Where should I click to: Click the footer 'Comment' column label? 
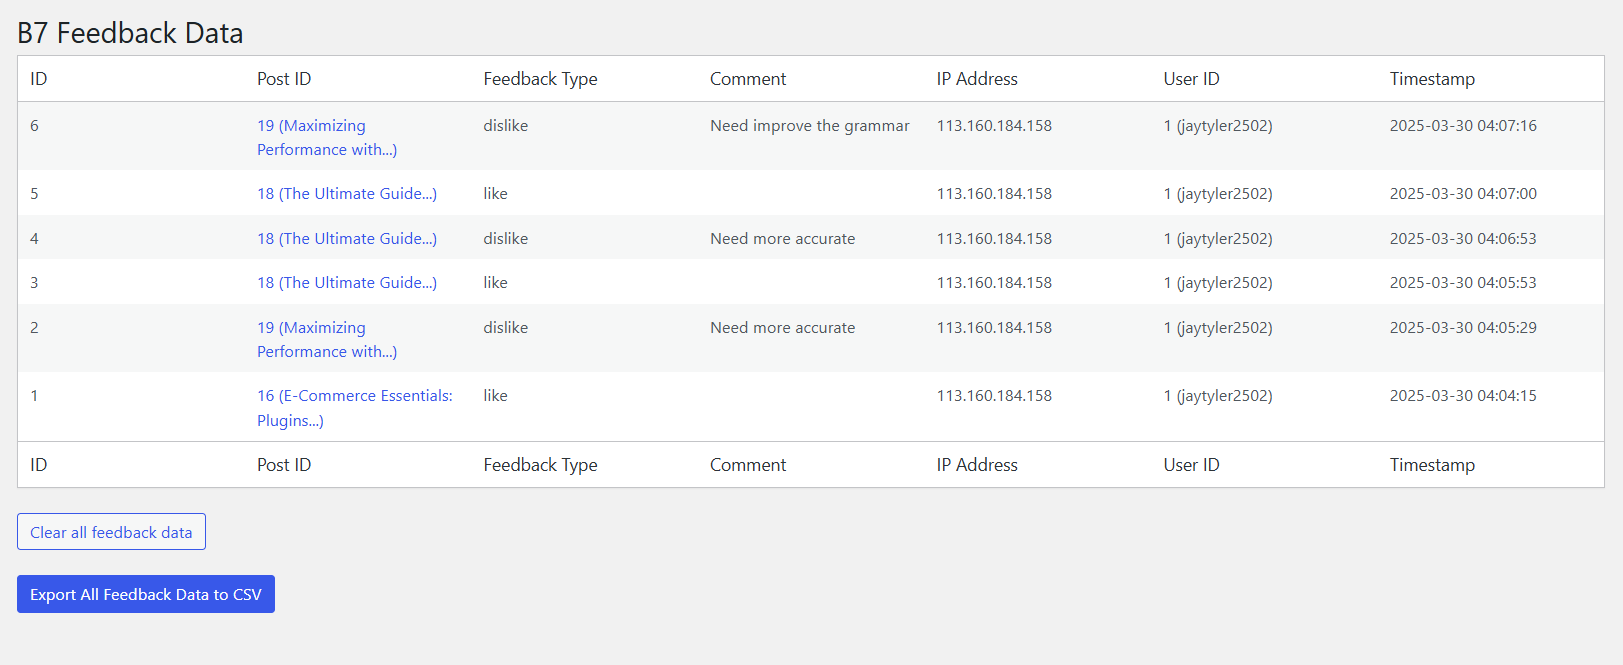coord(748,465)
